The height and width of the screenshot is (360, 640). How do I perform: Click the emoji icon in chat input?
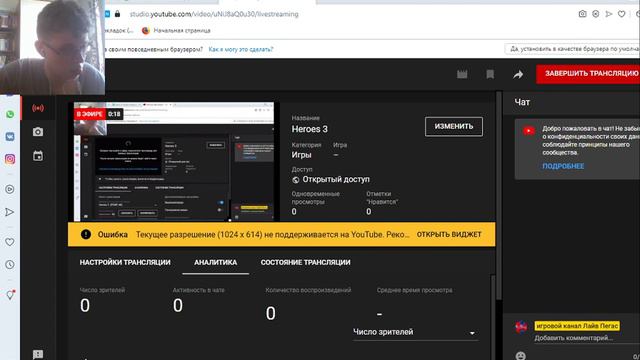tap(520, 356)
